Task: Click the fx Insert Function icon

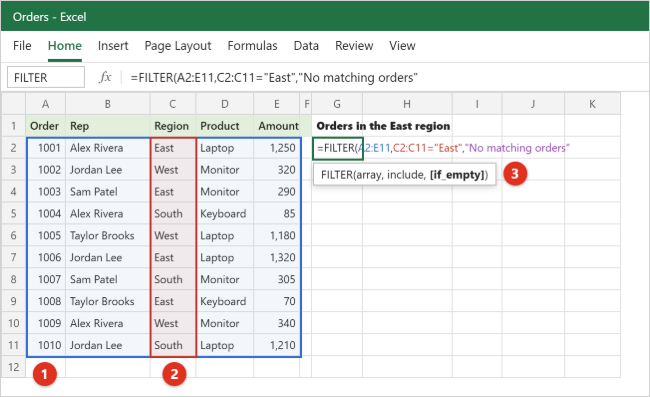Action: coord(105,77)
